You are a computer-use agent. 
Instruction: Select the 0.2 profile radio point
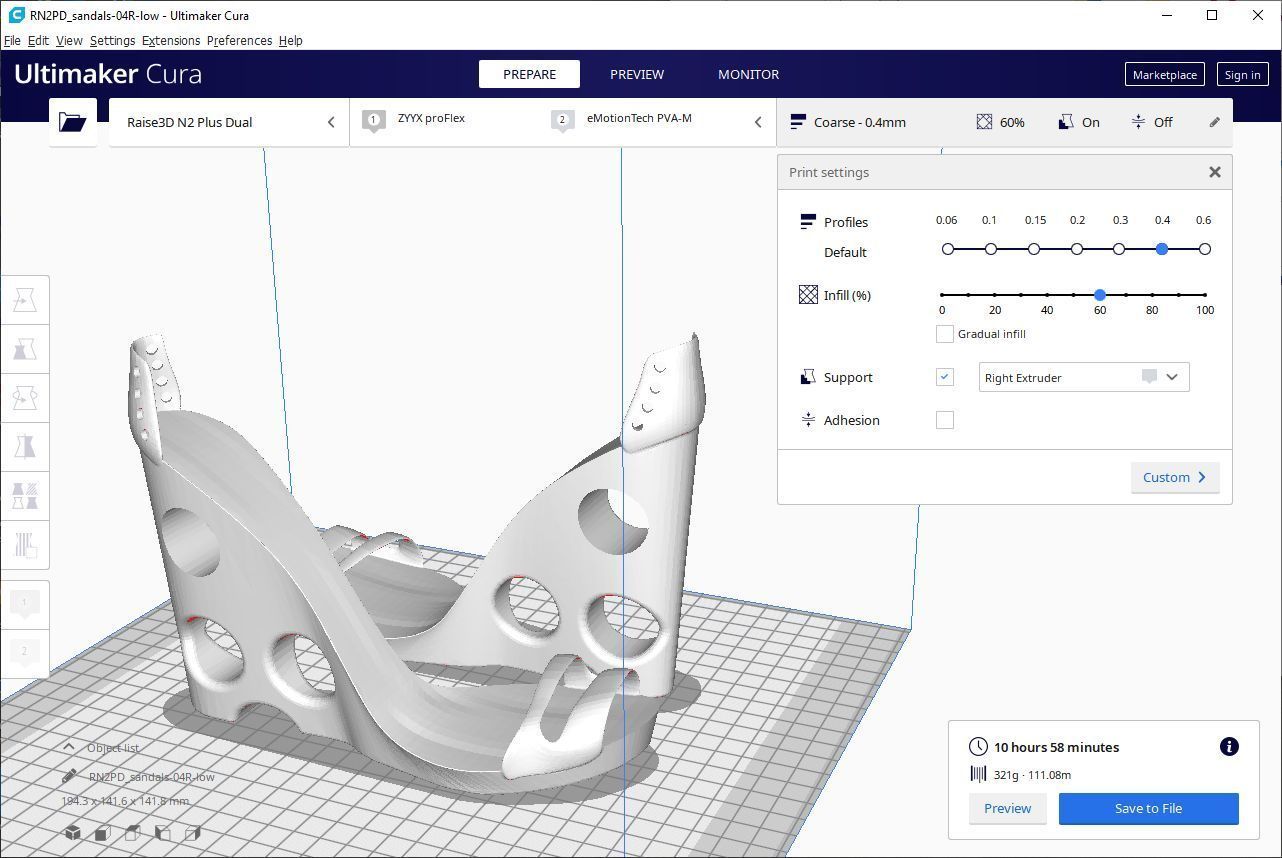tap(1077, 249)
